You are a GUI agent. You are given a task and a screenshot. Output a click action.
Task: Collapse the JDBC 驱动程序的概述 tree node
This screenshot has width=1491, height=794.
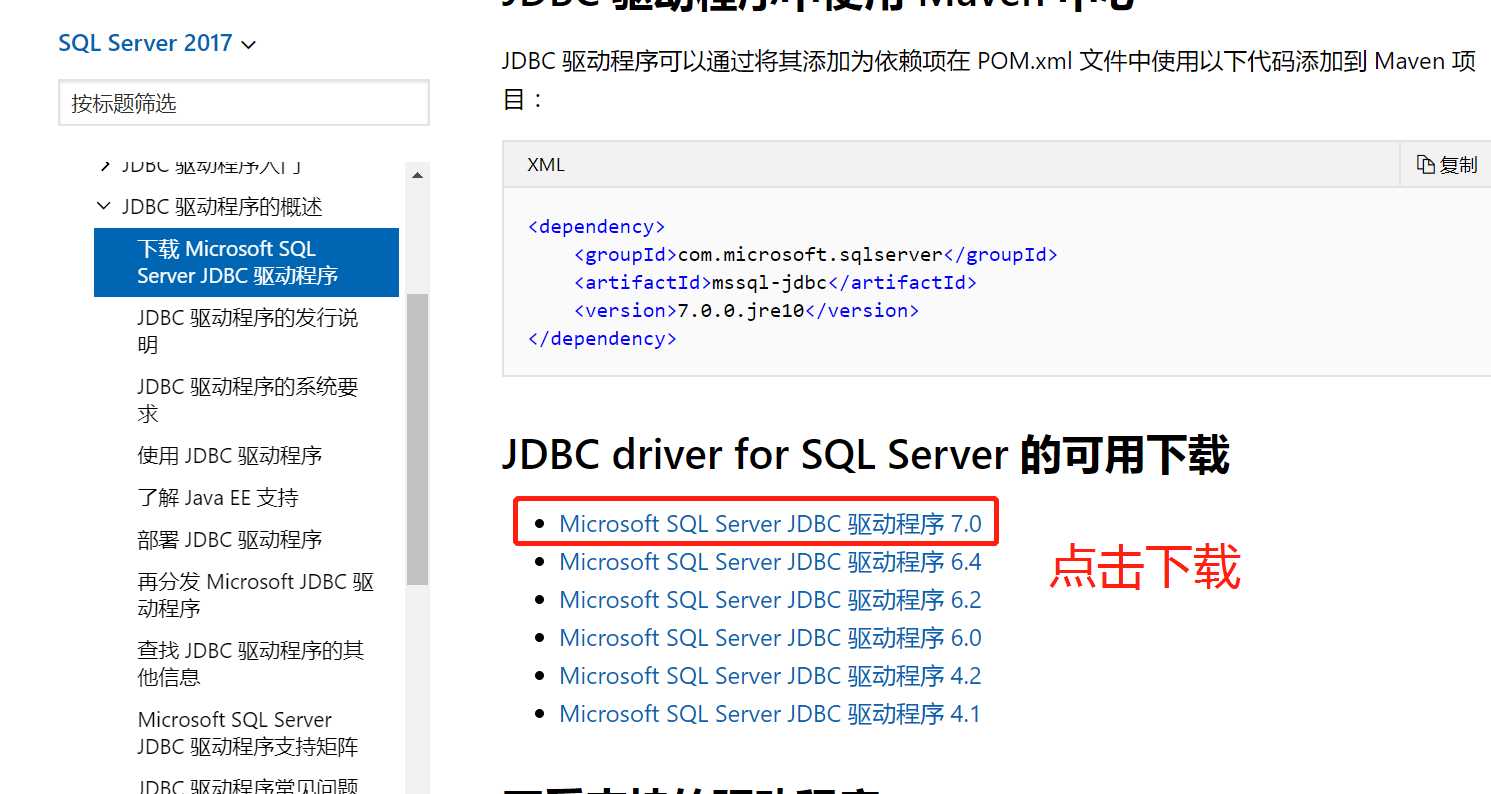(x=103, y=206)
